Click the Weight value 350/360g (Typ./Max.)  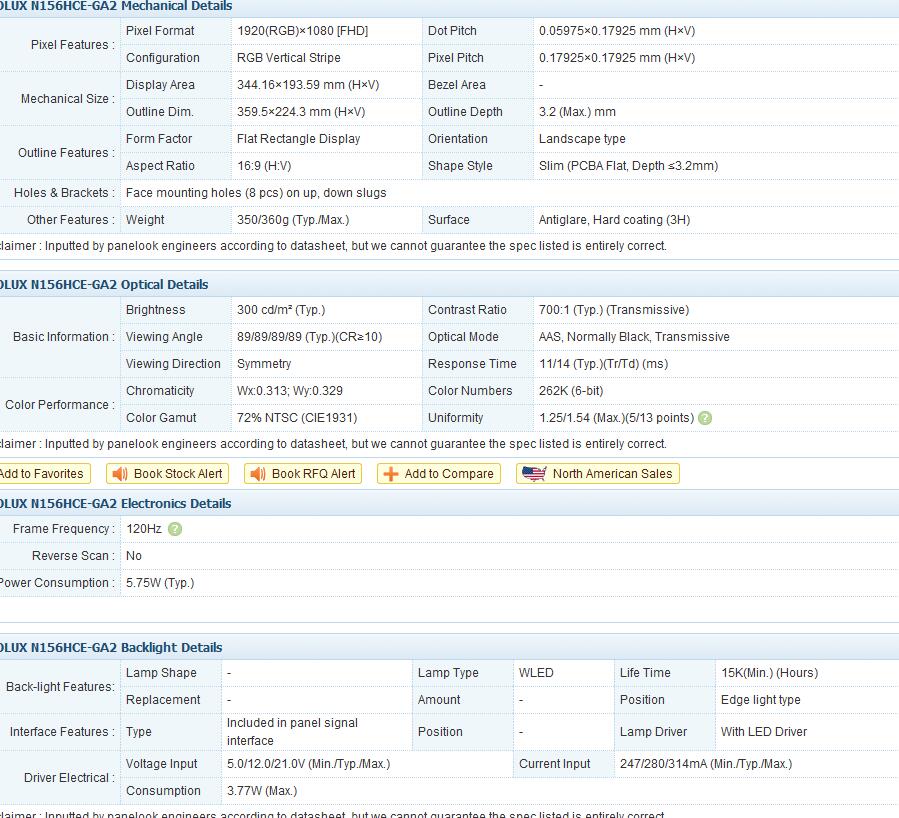pyautogui.click(x=293, y=220)
